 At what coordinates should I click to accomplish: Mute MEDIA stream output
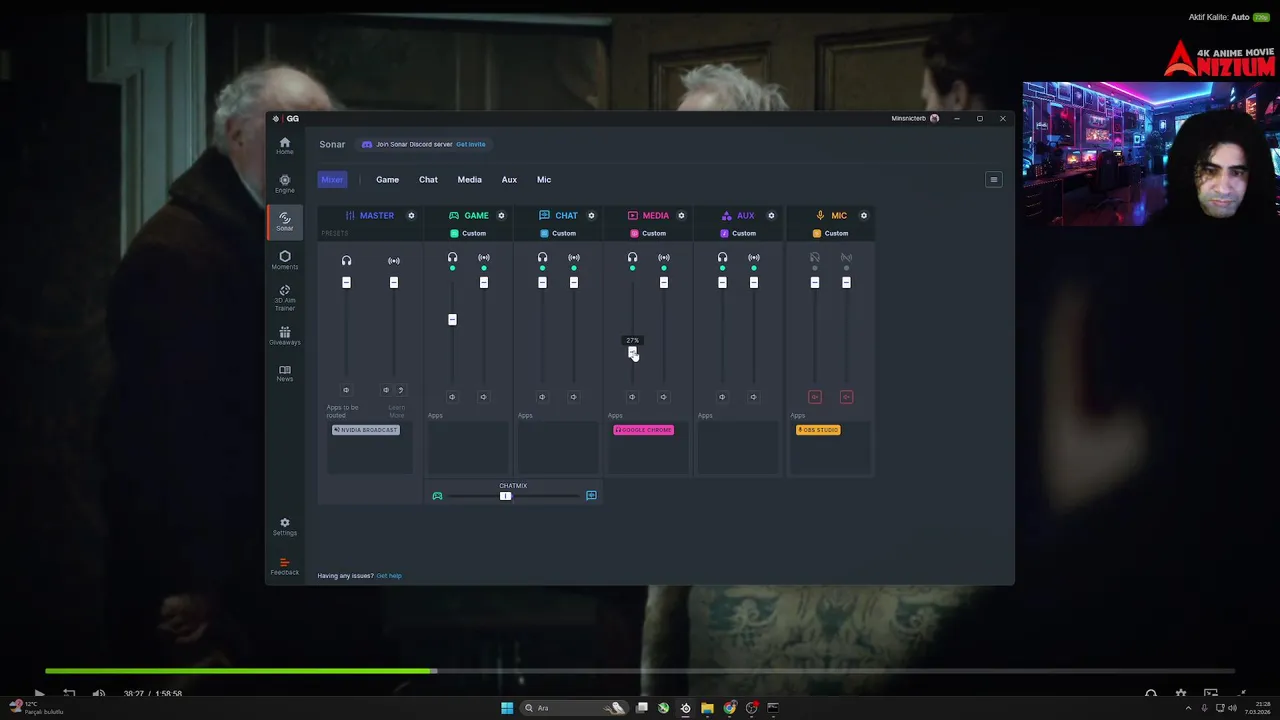click(x=663, y=397)
